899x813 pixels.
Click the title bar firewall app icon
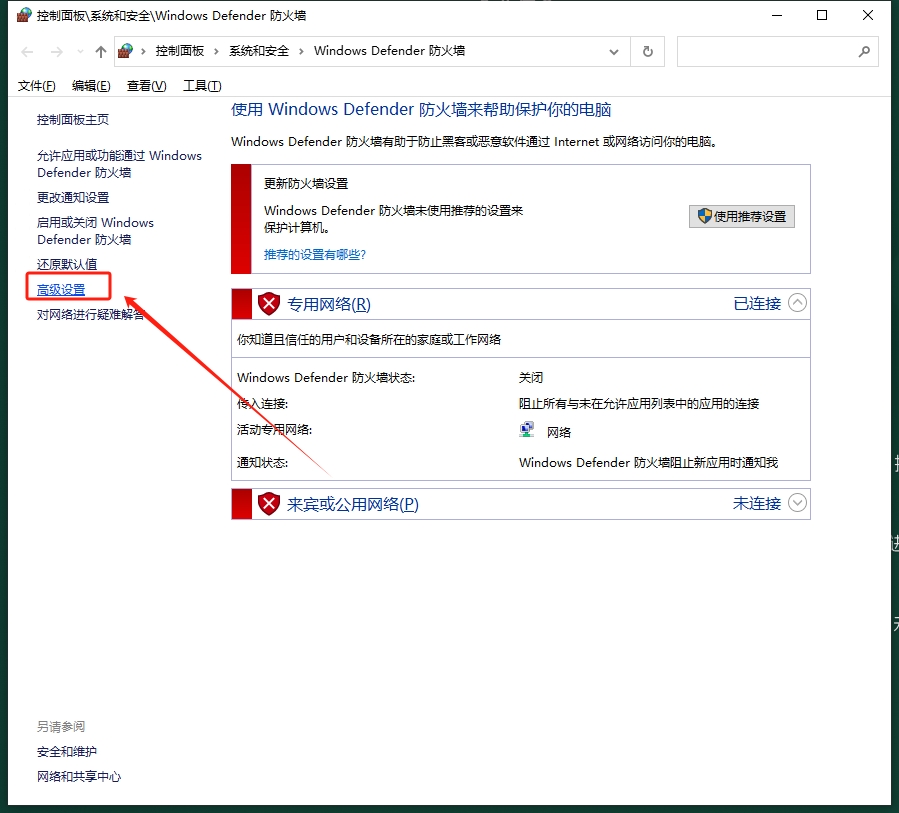[x=24, y=15]
